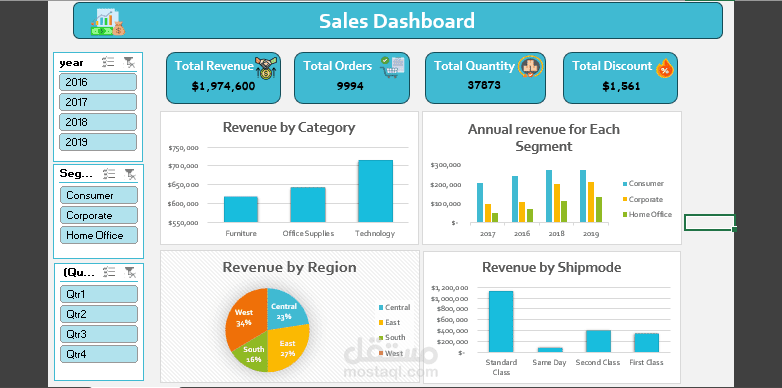Click the Central slice of the pie chart

coord(287,310)
